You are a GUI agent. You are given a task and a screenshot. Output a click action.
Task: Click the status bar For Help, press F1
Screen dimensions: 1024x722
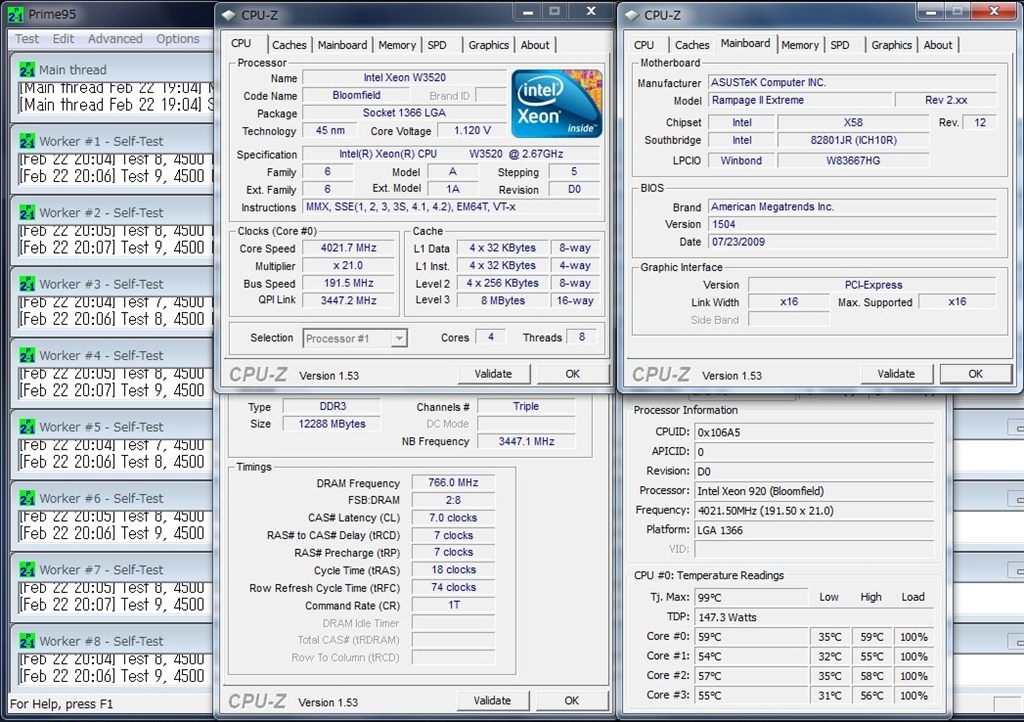tap(61, 704)
